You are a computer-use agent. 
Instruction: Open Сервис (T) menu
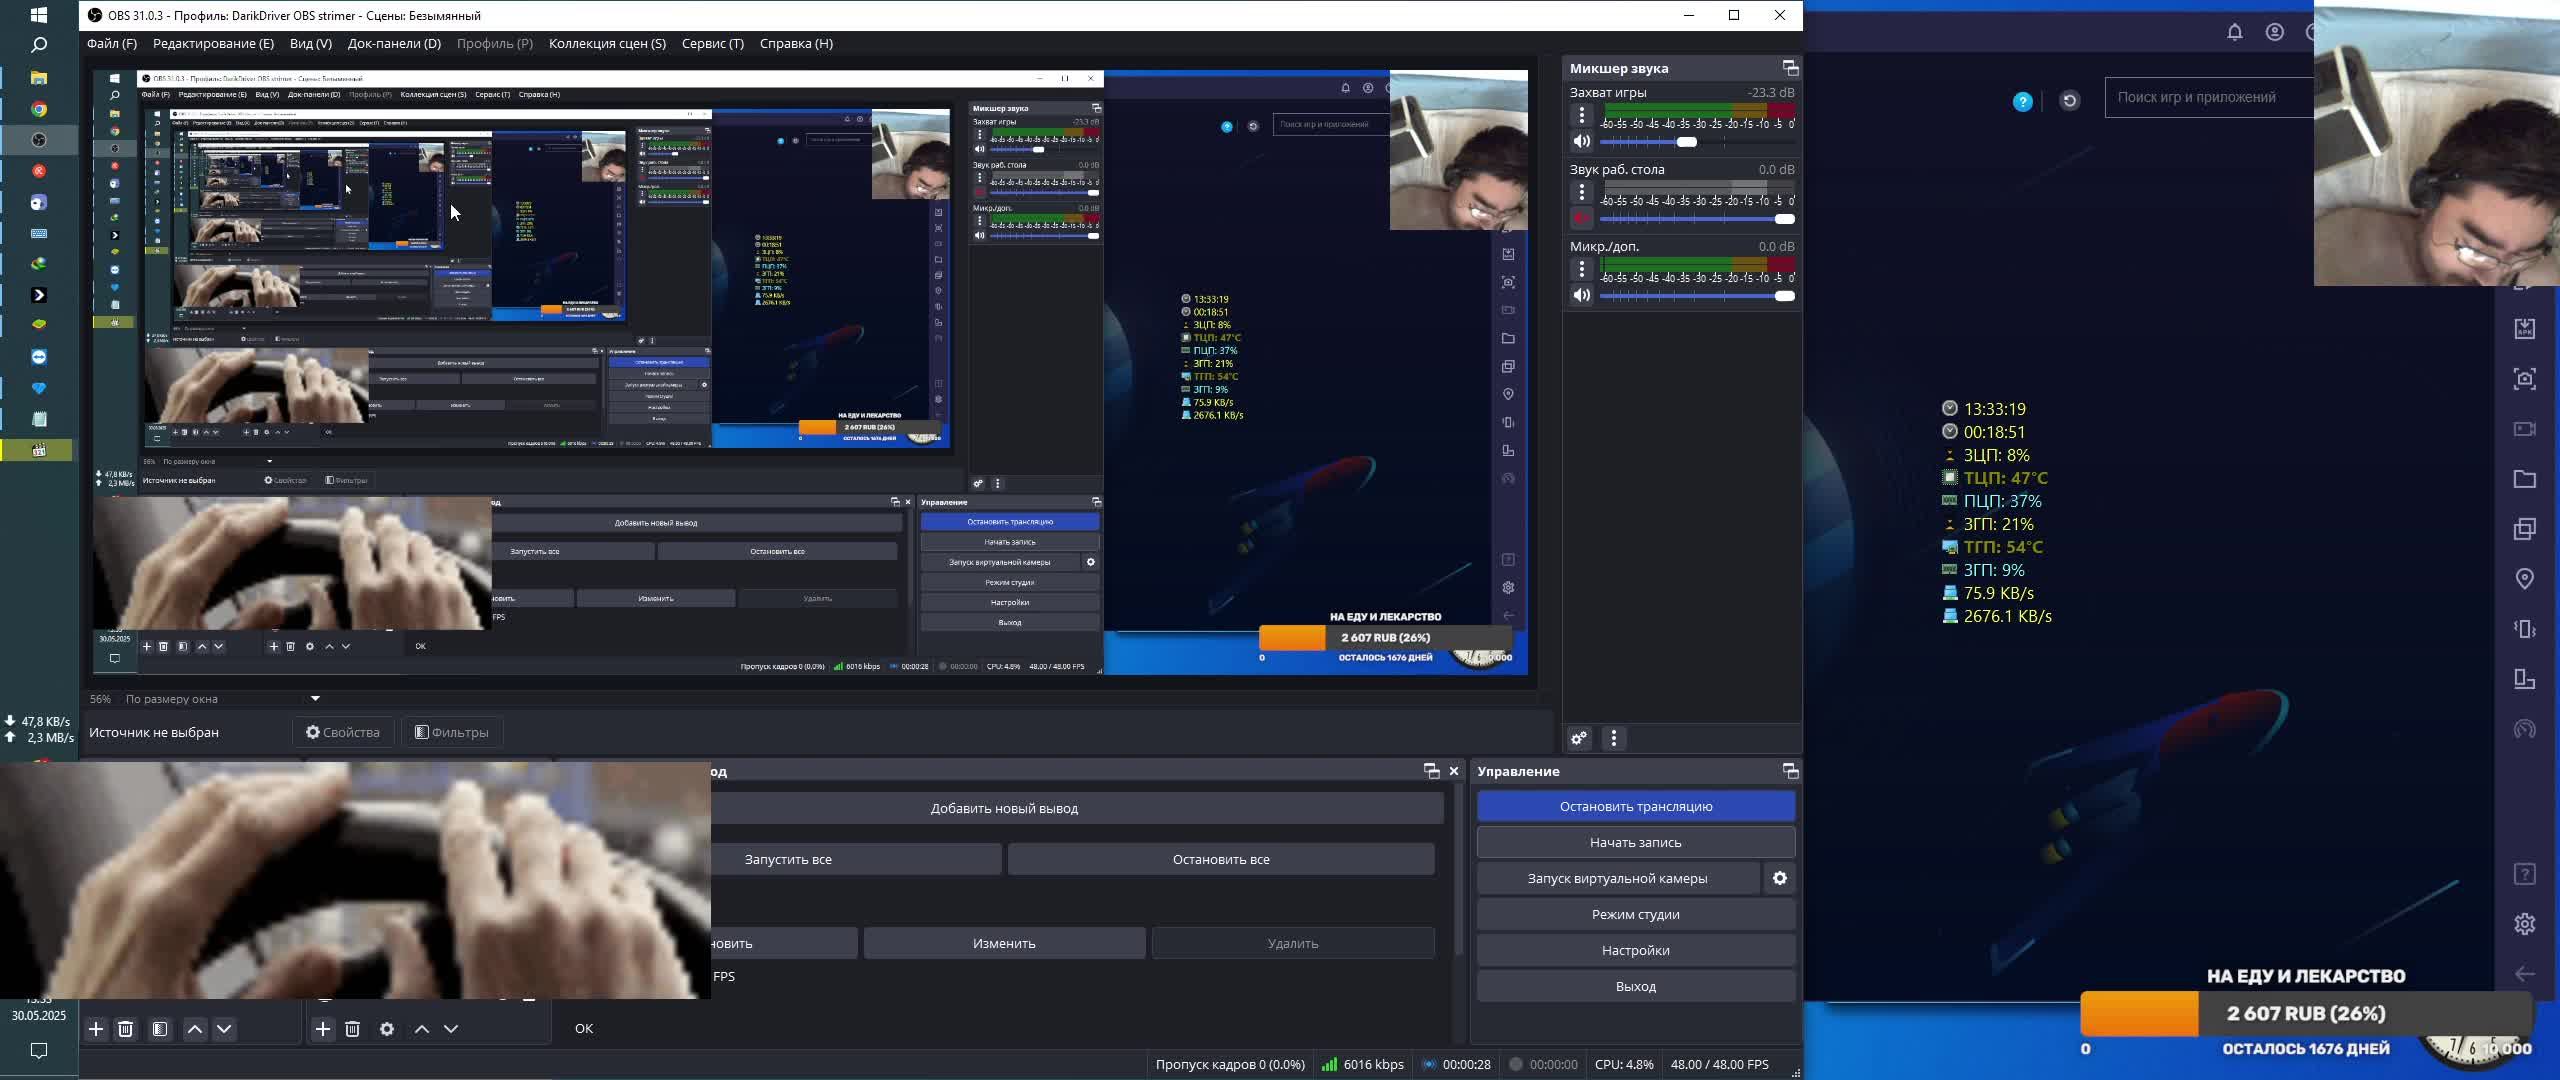coord(712,43)
